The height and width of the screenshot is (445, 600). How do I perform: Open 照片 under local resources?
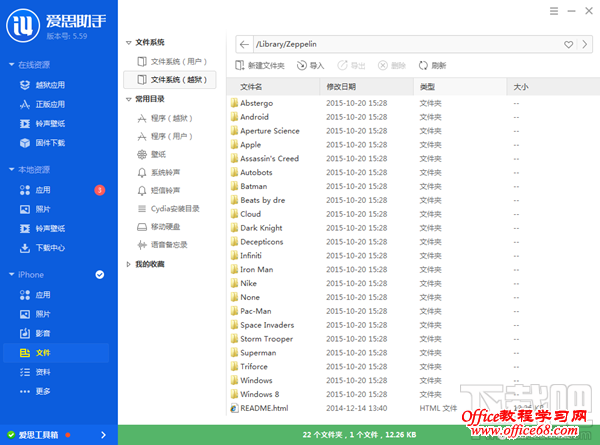tap(35, 209)
